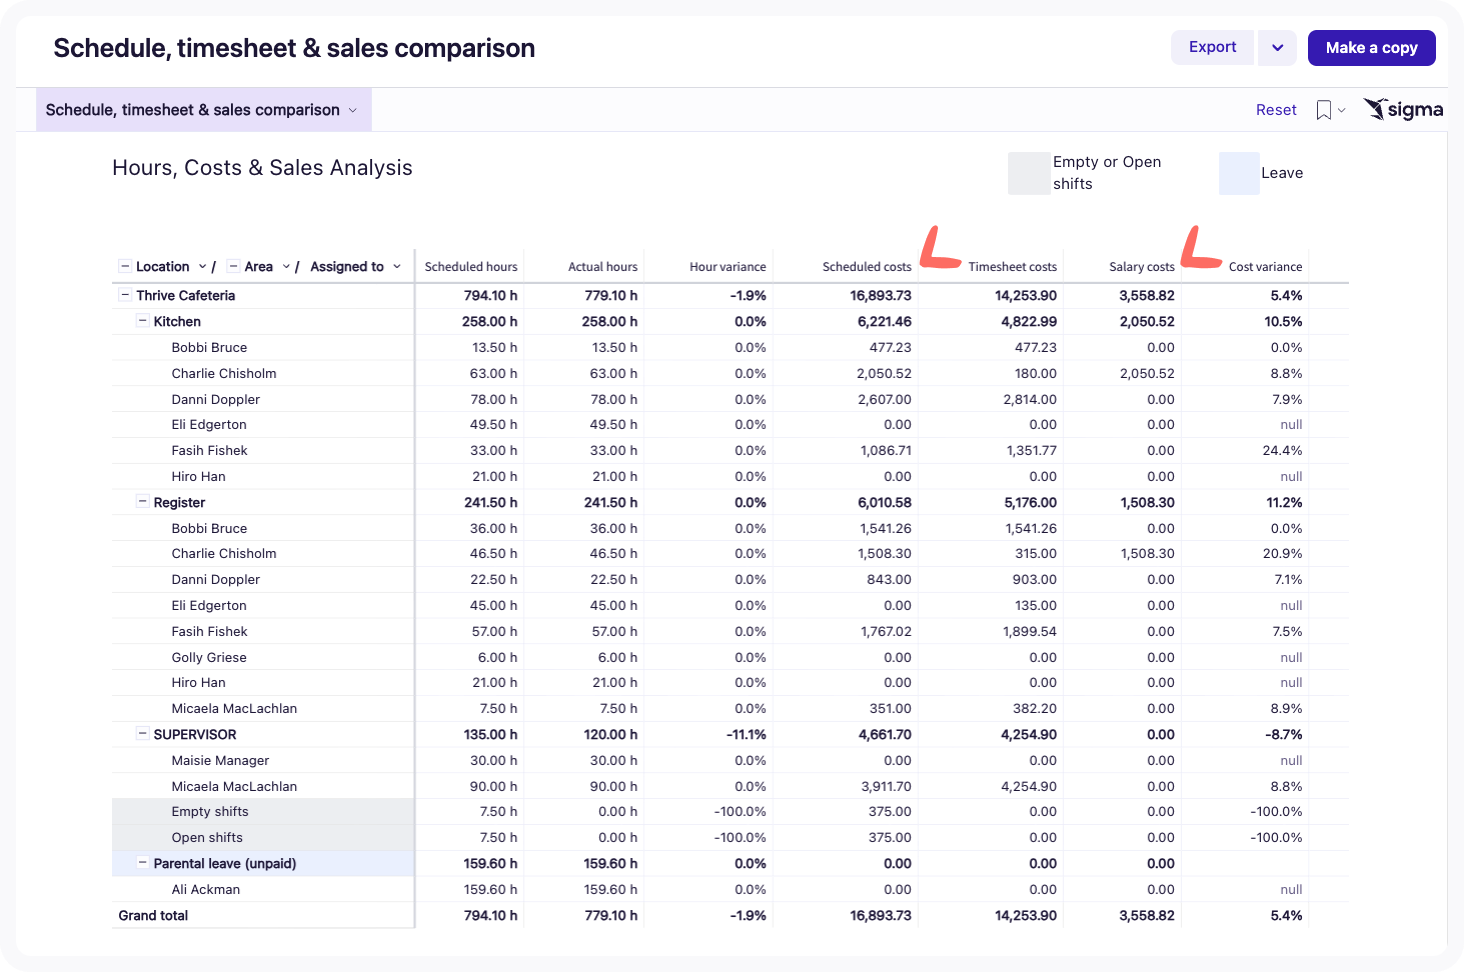
Task: Click the Empty or Open shifts legend swatch
Action: 1028,173
